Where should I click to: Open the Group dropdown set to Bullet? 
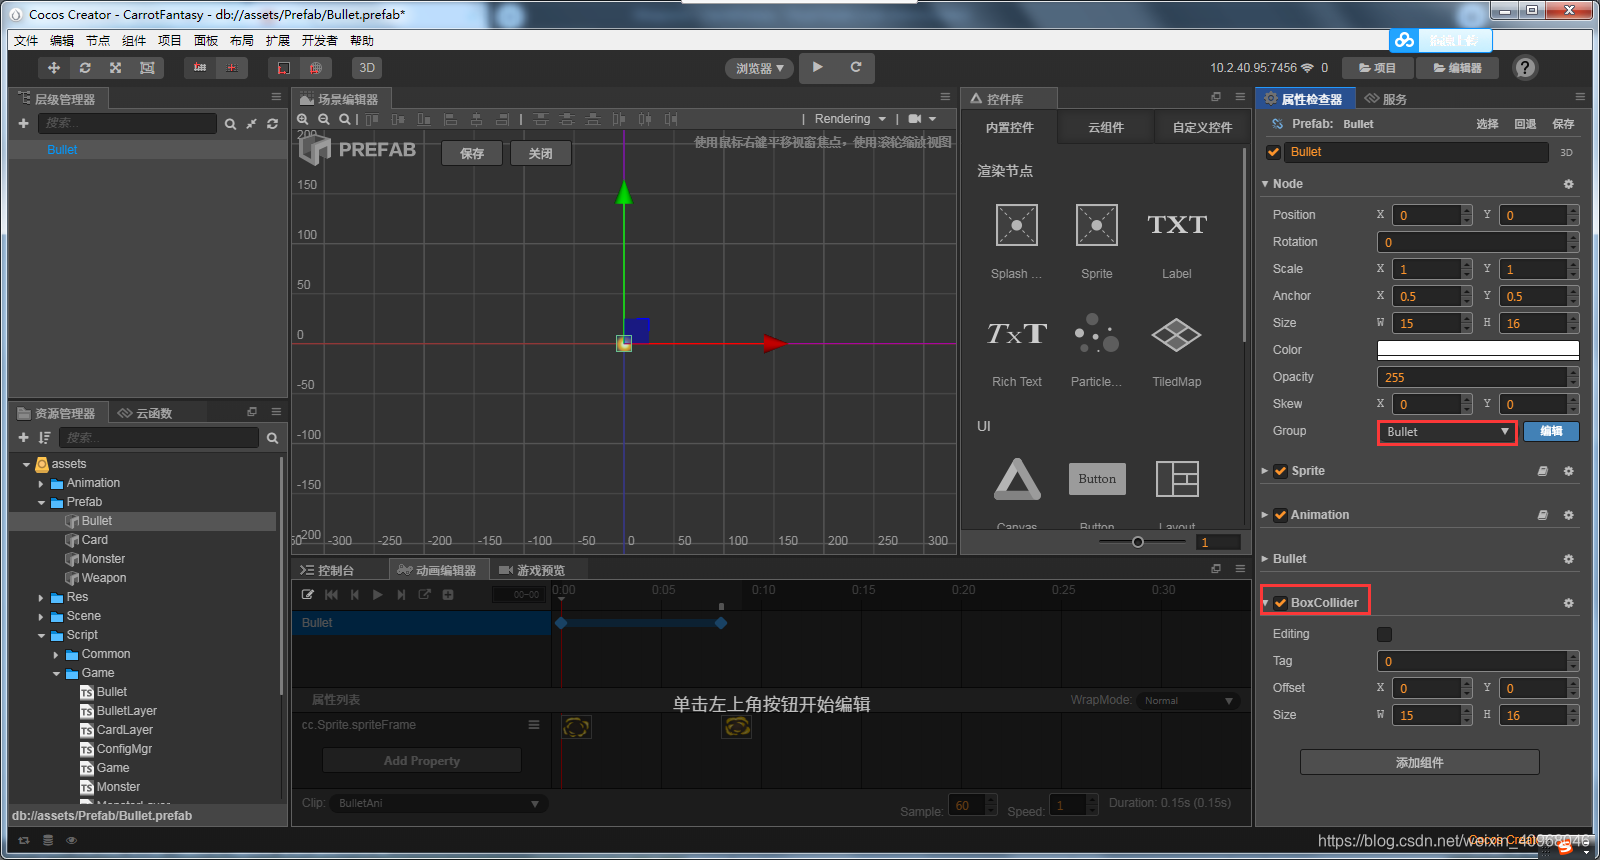pyautogui.click(x=1447, y=432)
